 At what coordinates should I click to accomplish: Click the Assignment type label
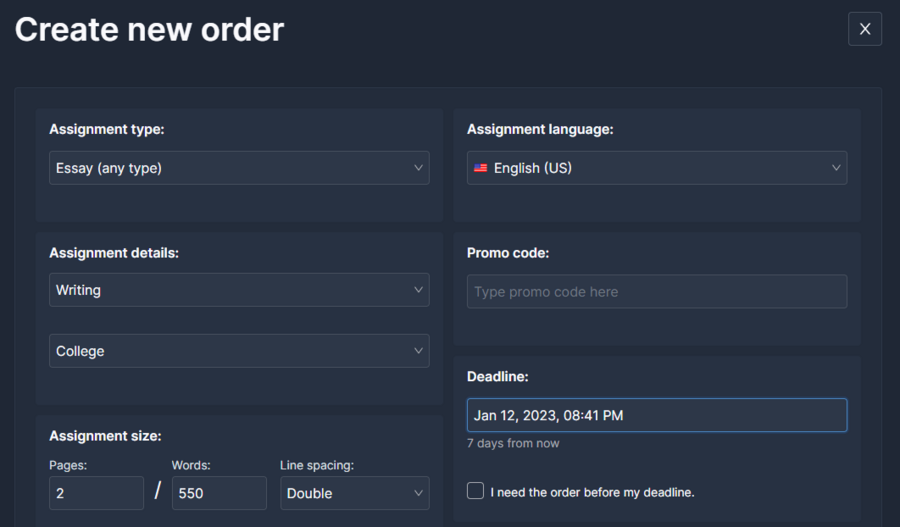point(107,130)
